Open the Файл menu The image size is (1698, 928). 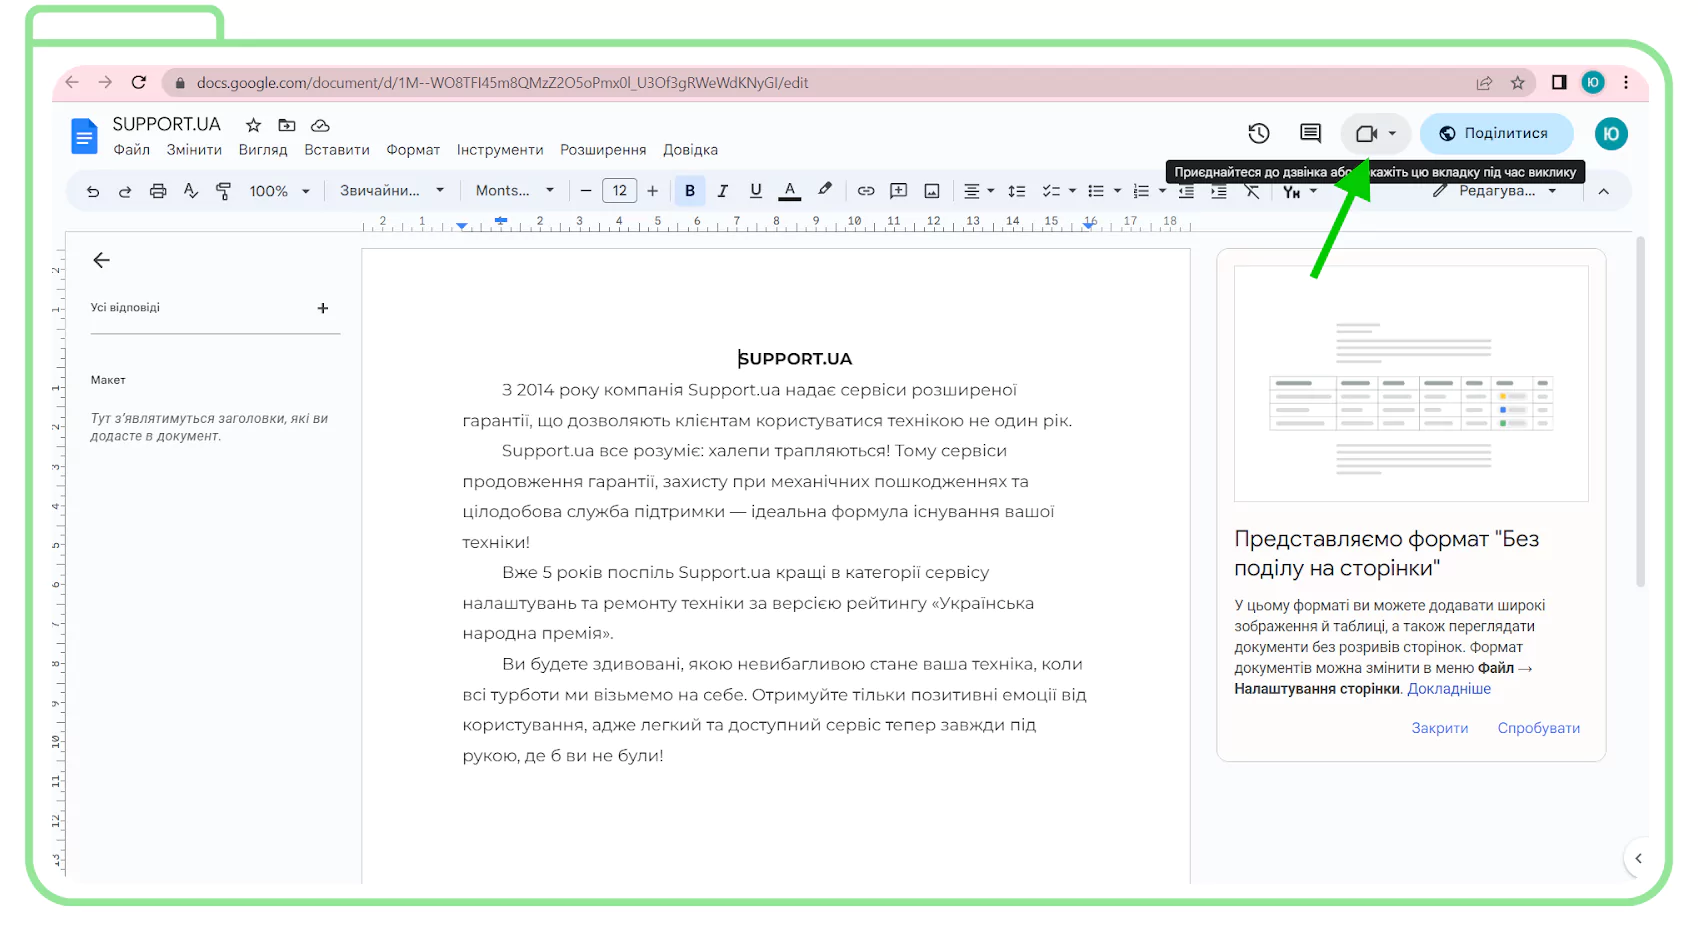pos(131,150)
